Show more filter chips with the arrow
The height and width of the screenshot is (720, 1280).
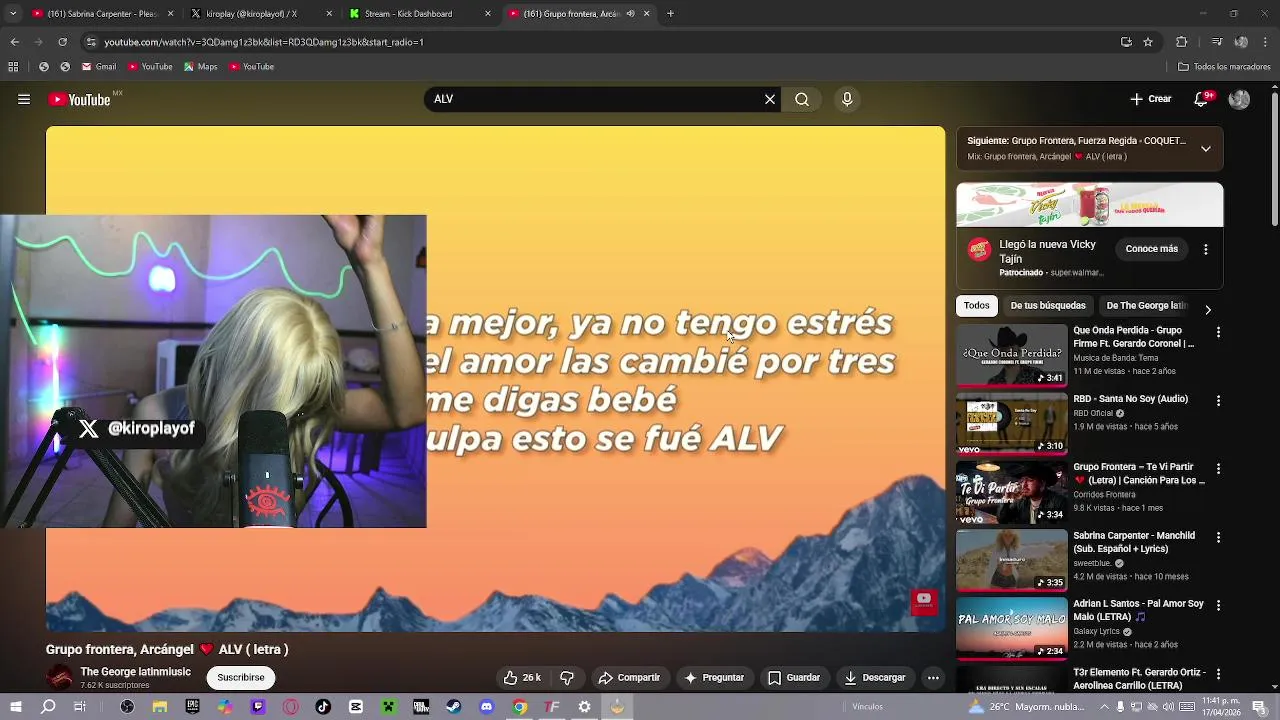pyautogui.click(x=1208, y=309)
